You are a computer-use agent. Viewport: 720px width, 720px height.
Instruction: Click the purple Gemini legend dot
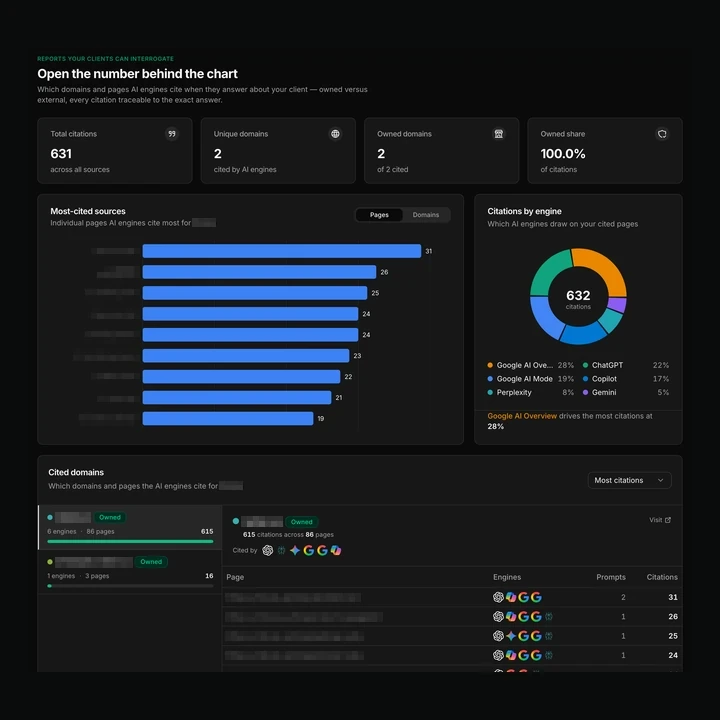click(x=585, y=393)
